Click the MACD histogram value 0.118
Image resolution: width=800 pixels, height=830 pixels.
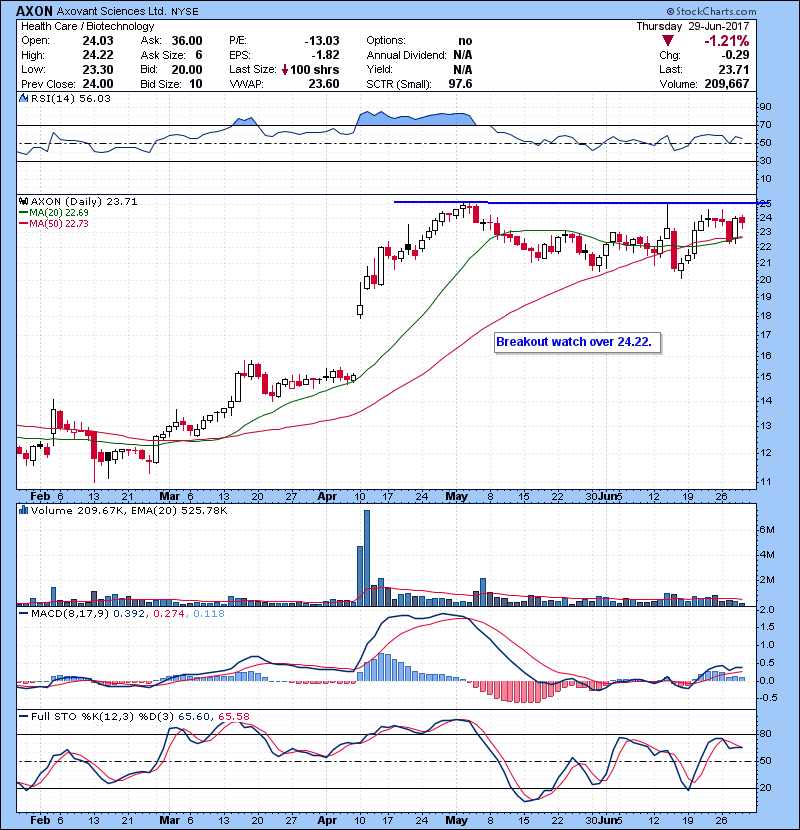[x=209, y=613]
